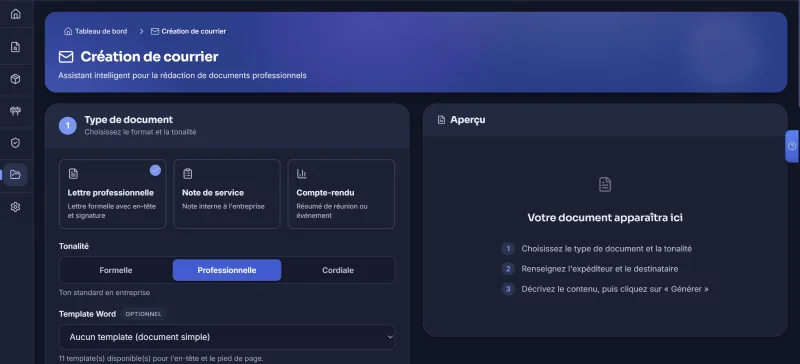Click 'Choisissez le type de document et la tonalité'
Image resolution: width=800 pixels, height=364 pixels.
point(607,249)
